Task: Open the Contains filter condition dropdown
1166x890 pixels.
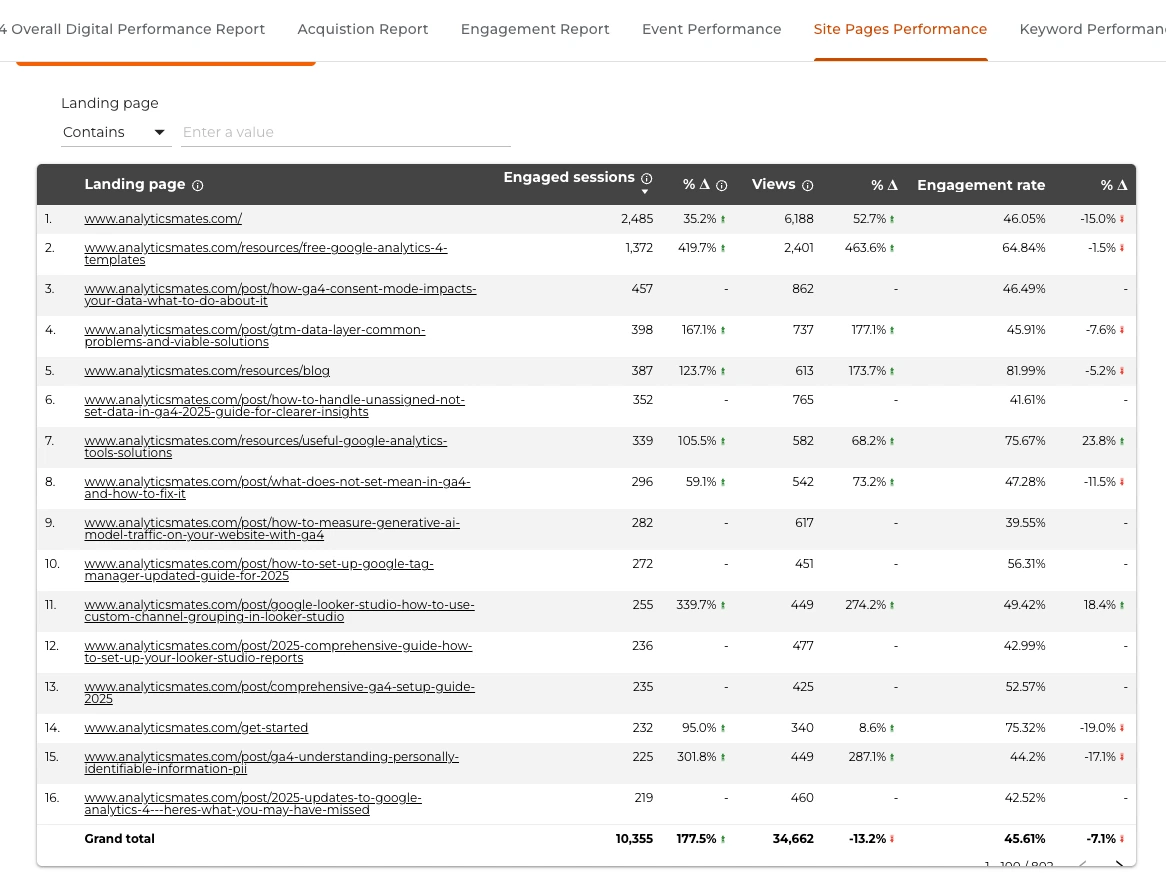Action: coord(116,132)
